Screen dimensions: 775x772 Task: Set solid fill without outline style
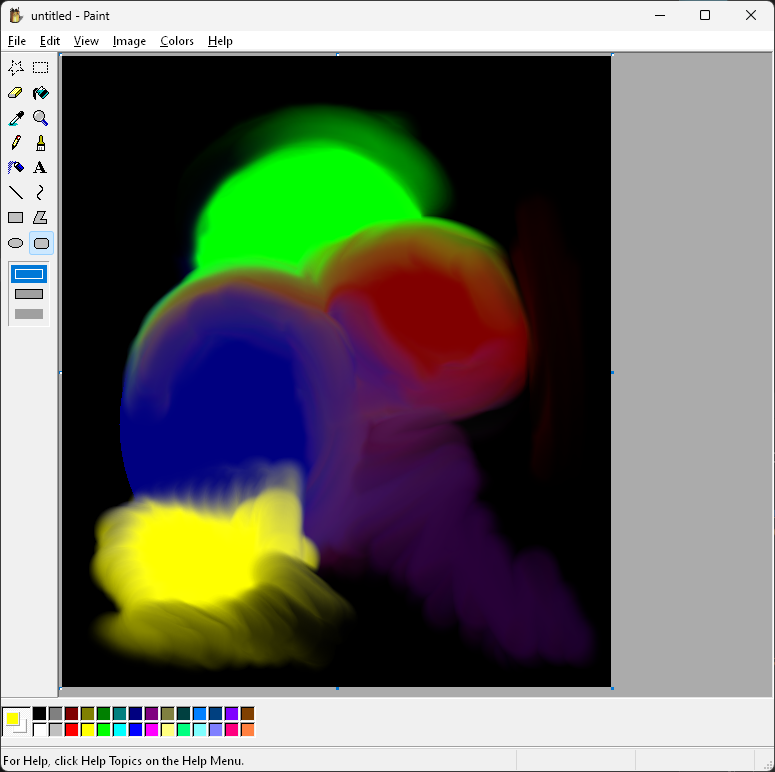pos(29,314)
